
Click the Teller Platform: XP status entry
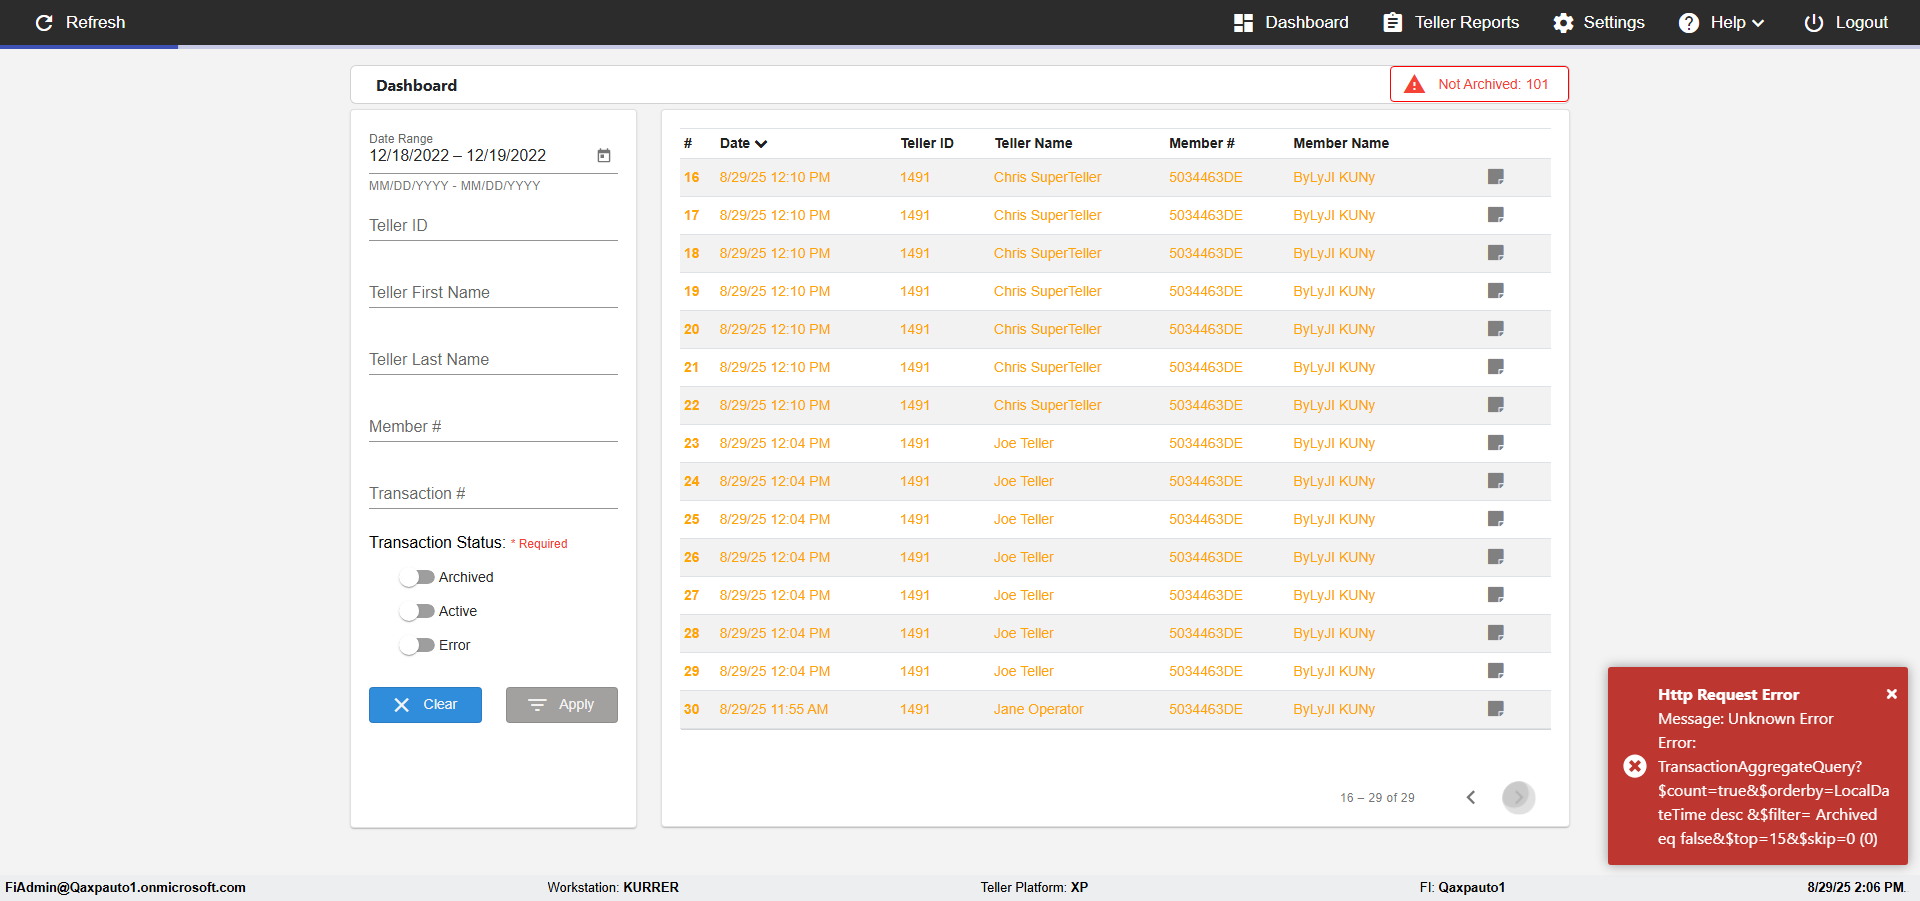(1034, 887)
